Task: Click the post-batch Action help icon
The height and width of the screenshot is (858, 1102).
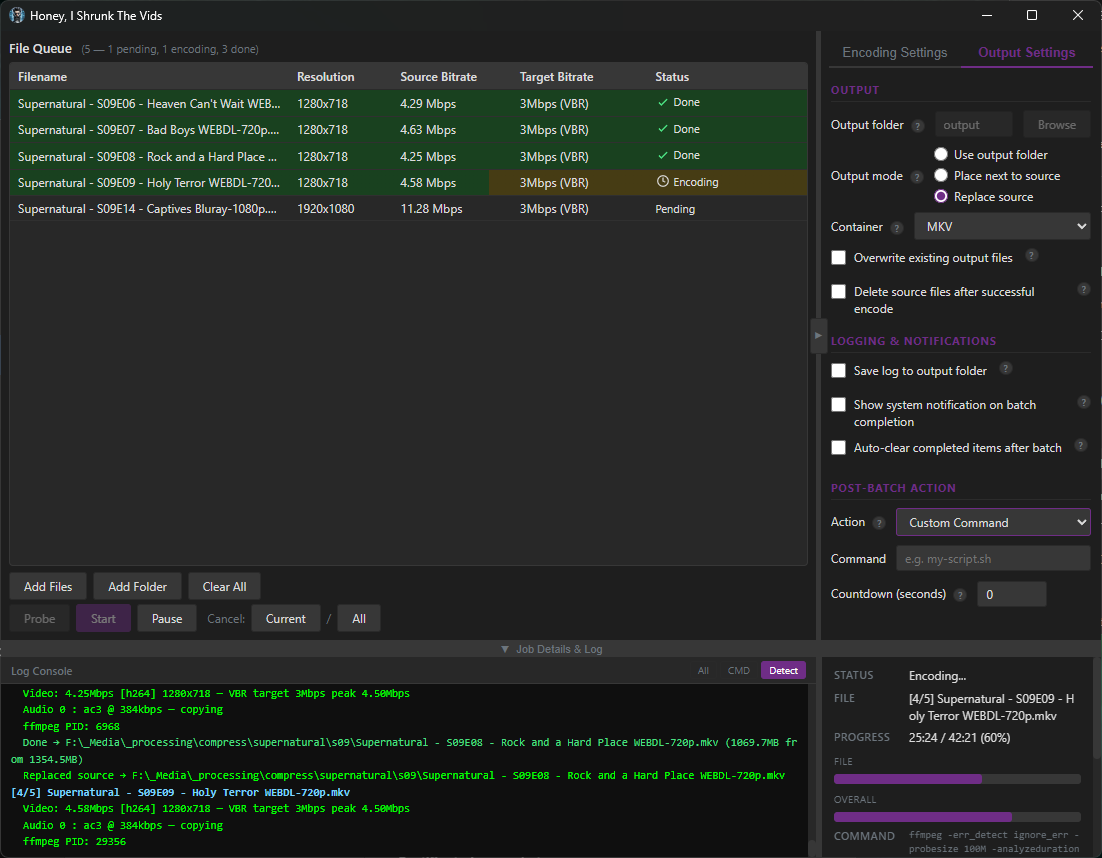Action: click(x=879, y=523)
